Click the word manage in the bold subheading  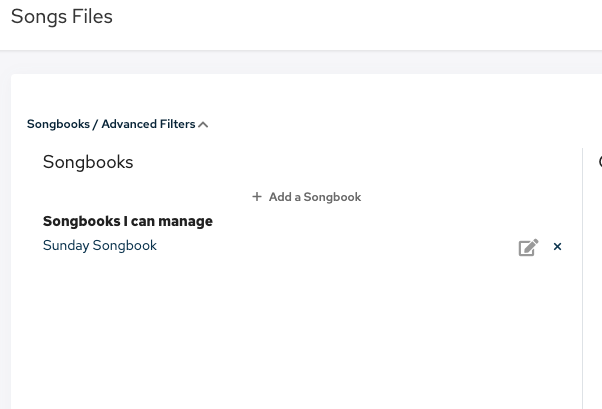tap(187, 221)
